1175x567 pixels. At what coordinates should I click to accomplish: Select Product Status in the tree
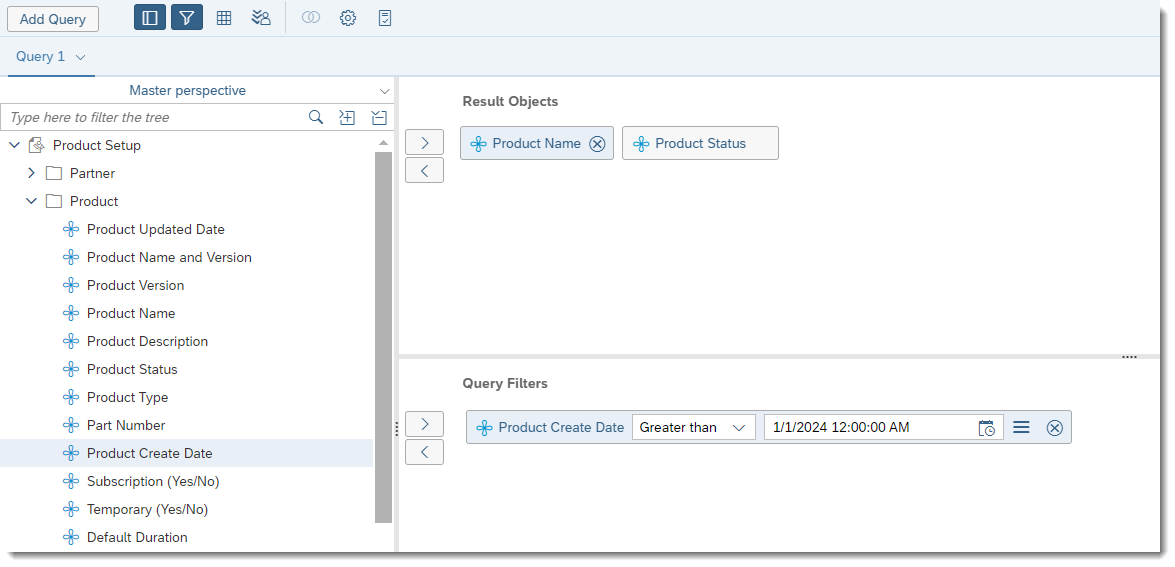(132, 370)
